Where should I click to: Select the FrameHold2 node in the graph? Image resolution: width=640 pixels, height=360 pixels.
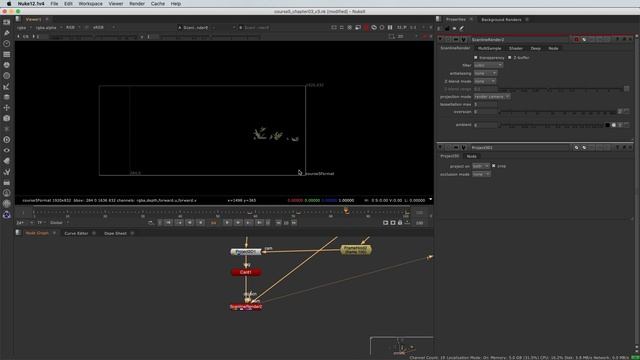pos(356,250)
